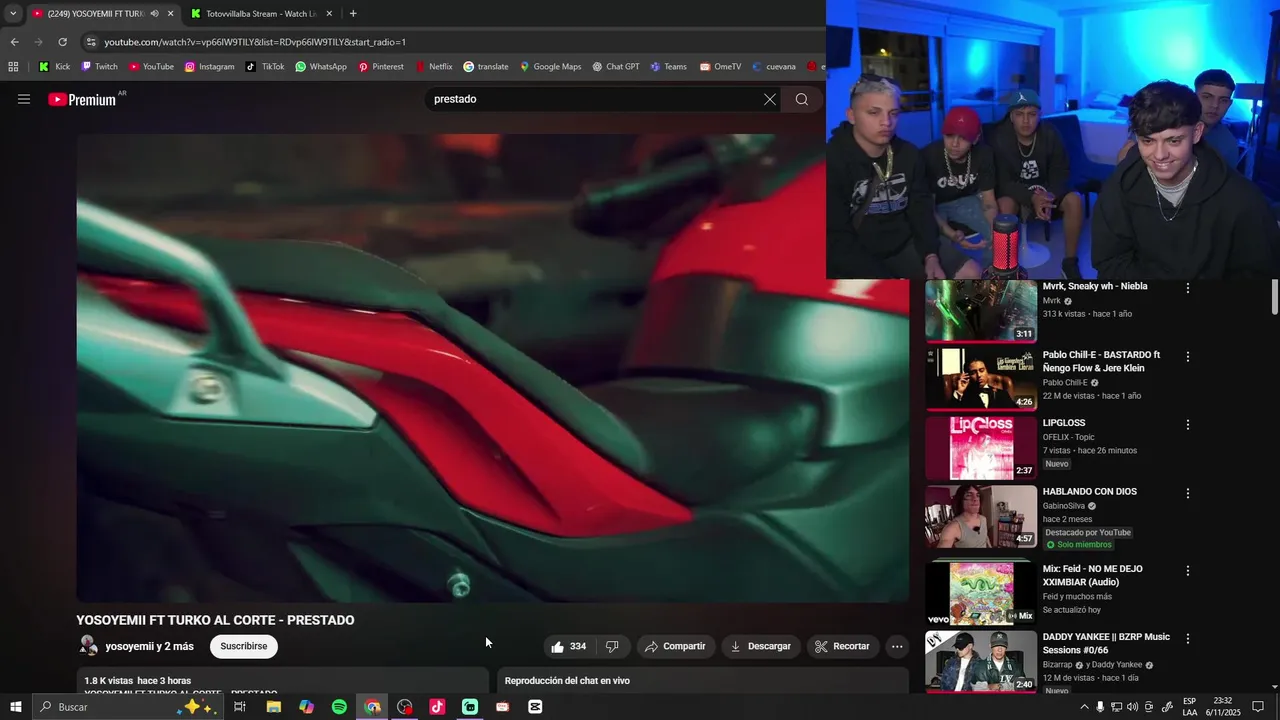
Task: Go back using the browser back arrow
Action: click(14, 42)
